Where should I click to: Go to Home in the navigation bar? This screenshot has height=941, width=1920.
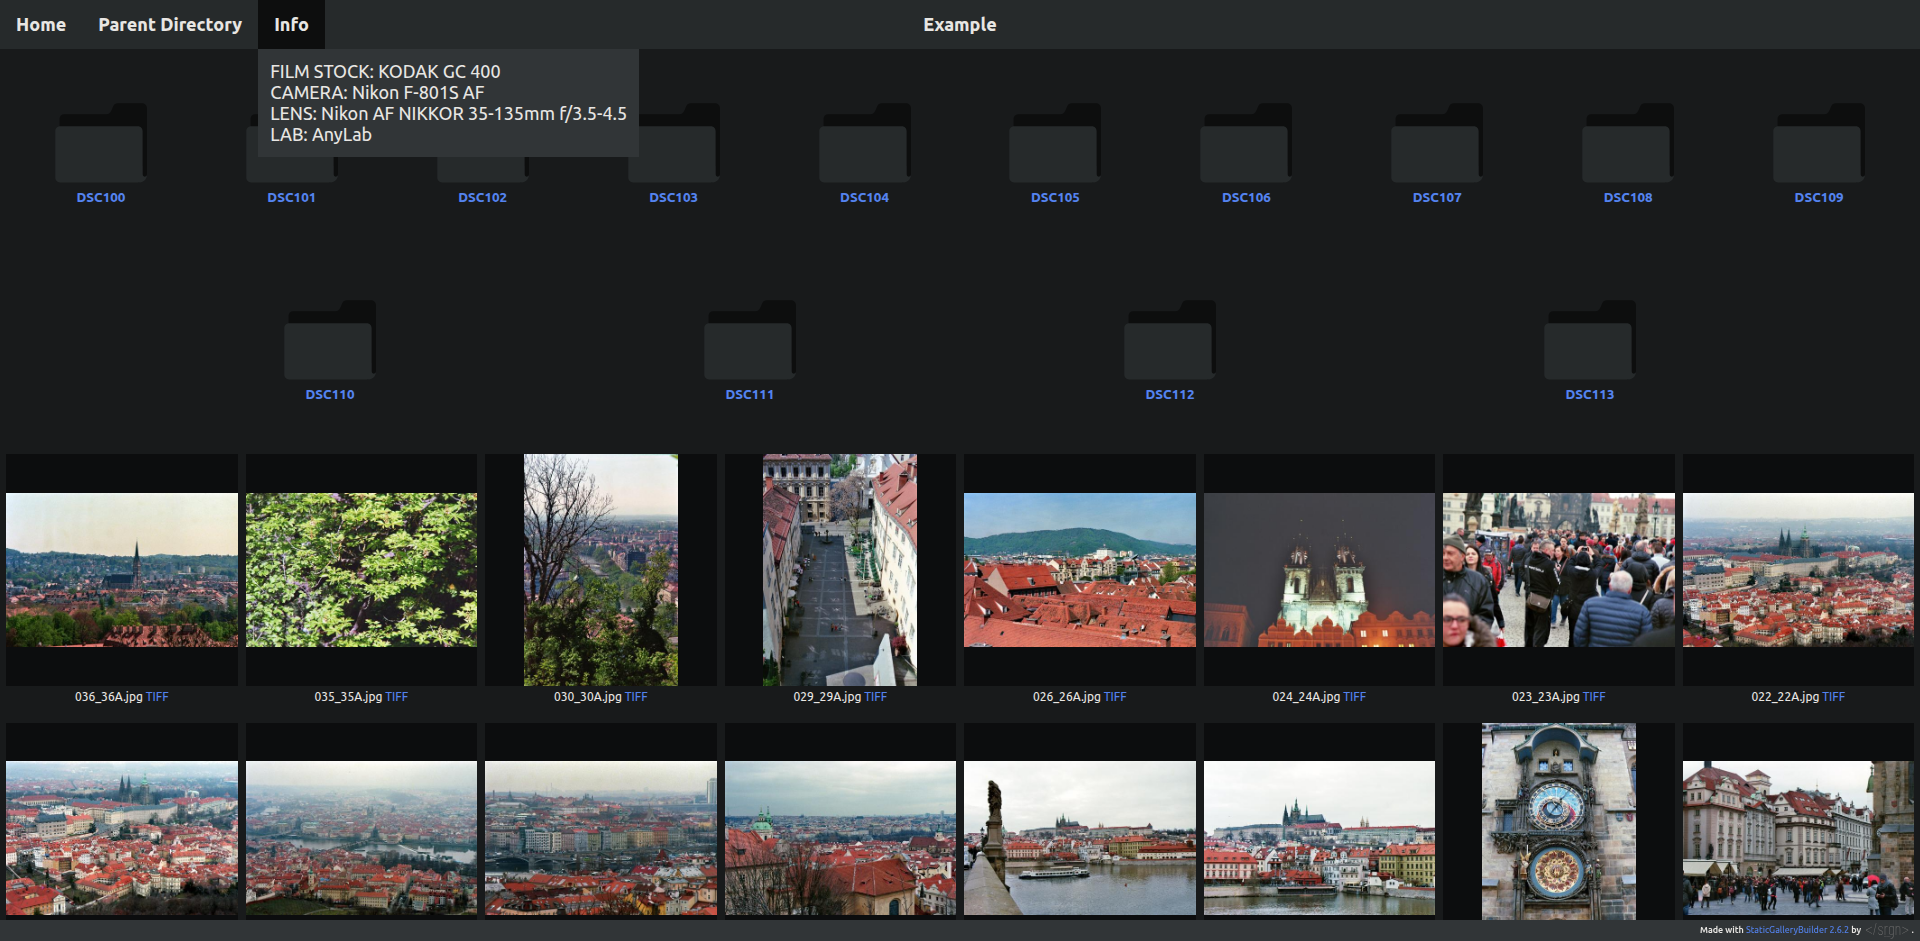point(41,25)
